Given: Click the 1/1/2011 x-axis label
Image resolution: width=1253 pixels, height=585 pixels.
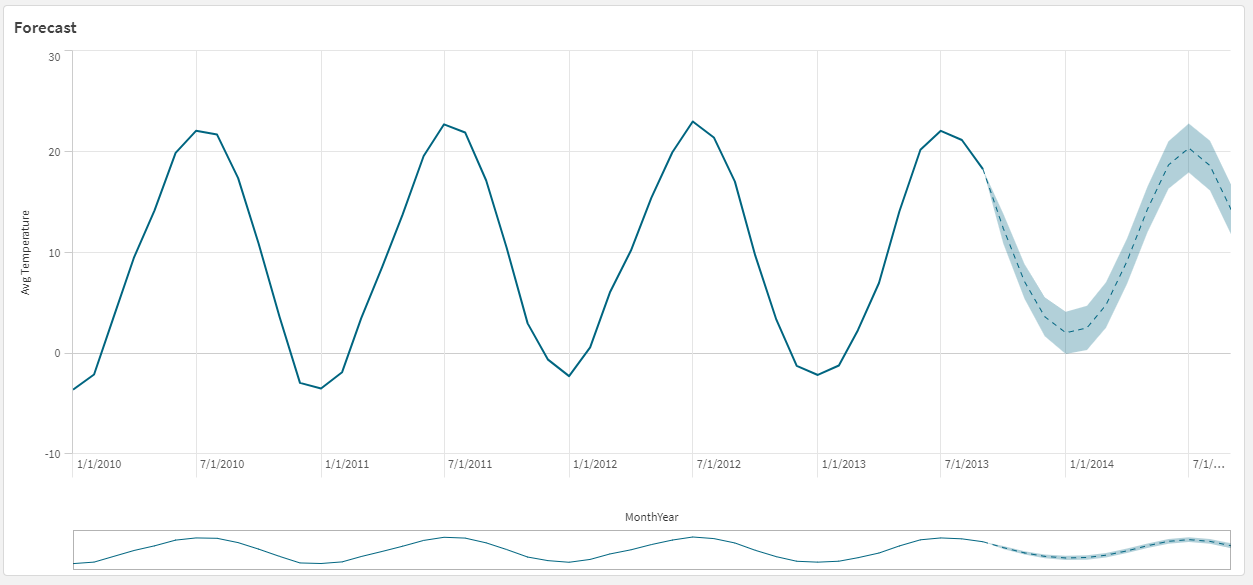Looking at the screenshot, I should [347, 464].
